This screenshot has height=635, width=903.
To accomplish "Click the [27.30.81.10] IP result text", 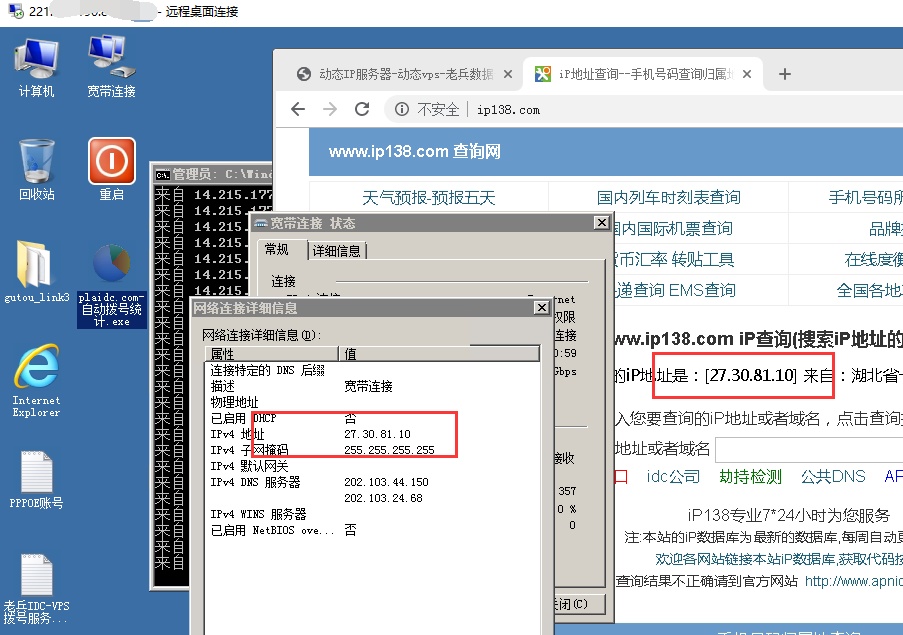I will click(751, 375).
